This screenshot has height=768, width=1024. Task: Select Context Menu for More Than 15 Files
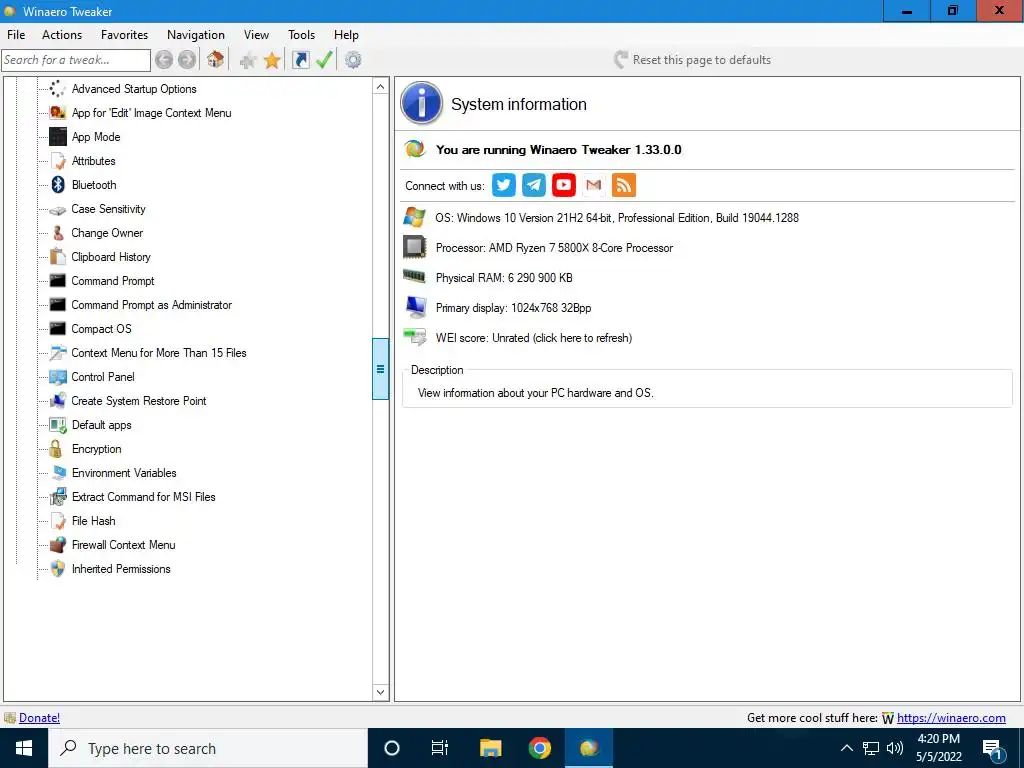(159, 353)
